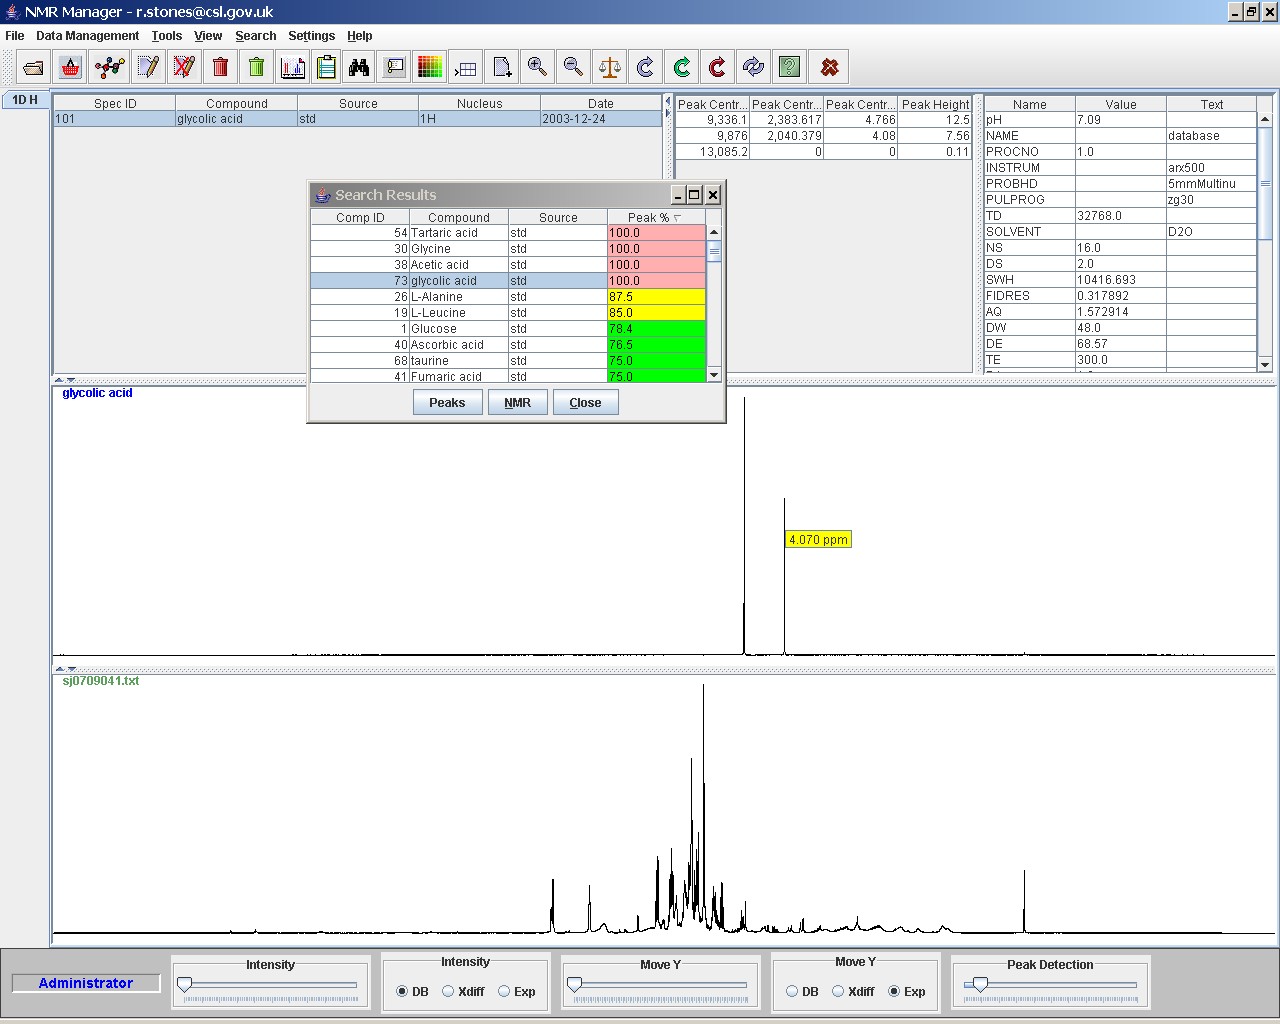Screen dimensions: 1280x1024
Task: Click the spectrum chart toolbar icon
Action: [x=293, y=67]
